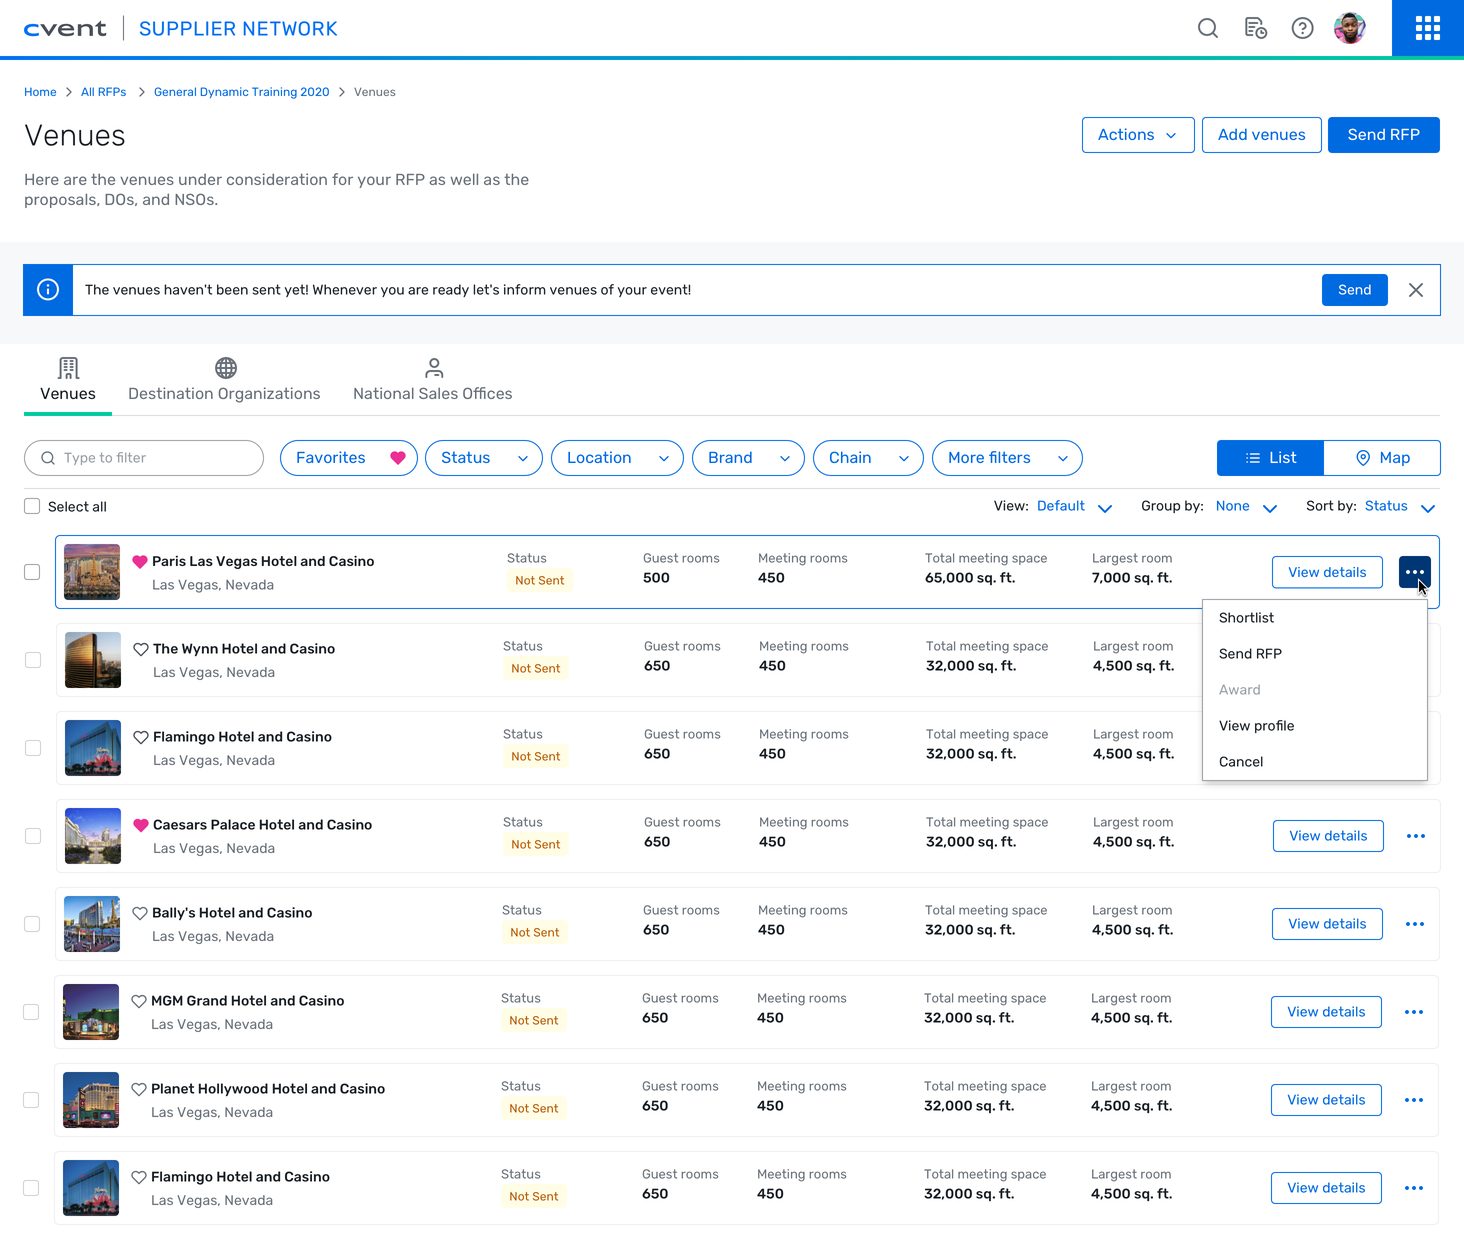Screen dimensions: 1464x1240
Task: Select View profile menu entry
Action: pos(1315,726)
